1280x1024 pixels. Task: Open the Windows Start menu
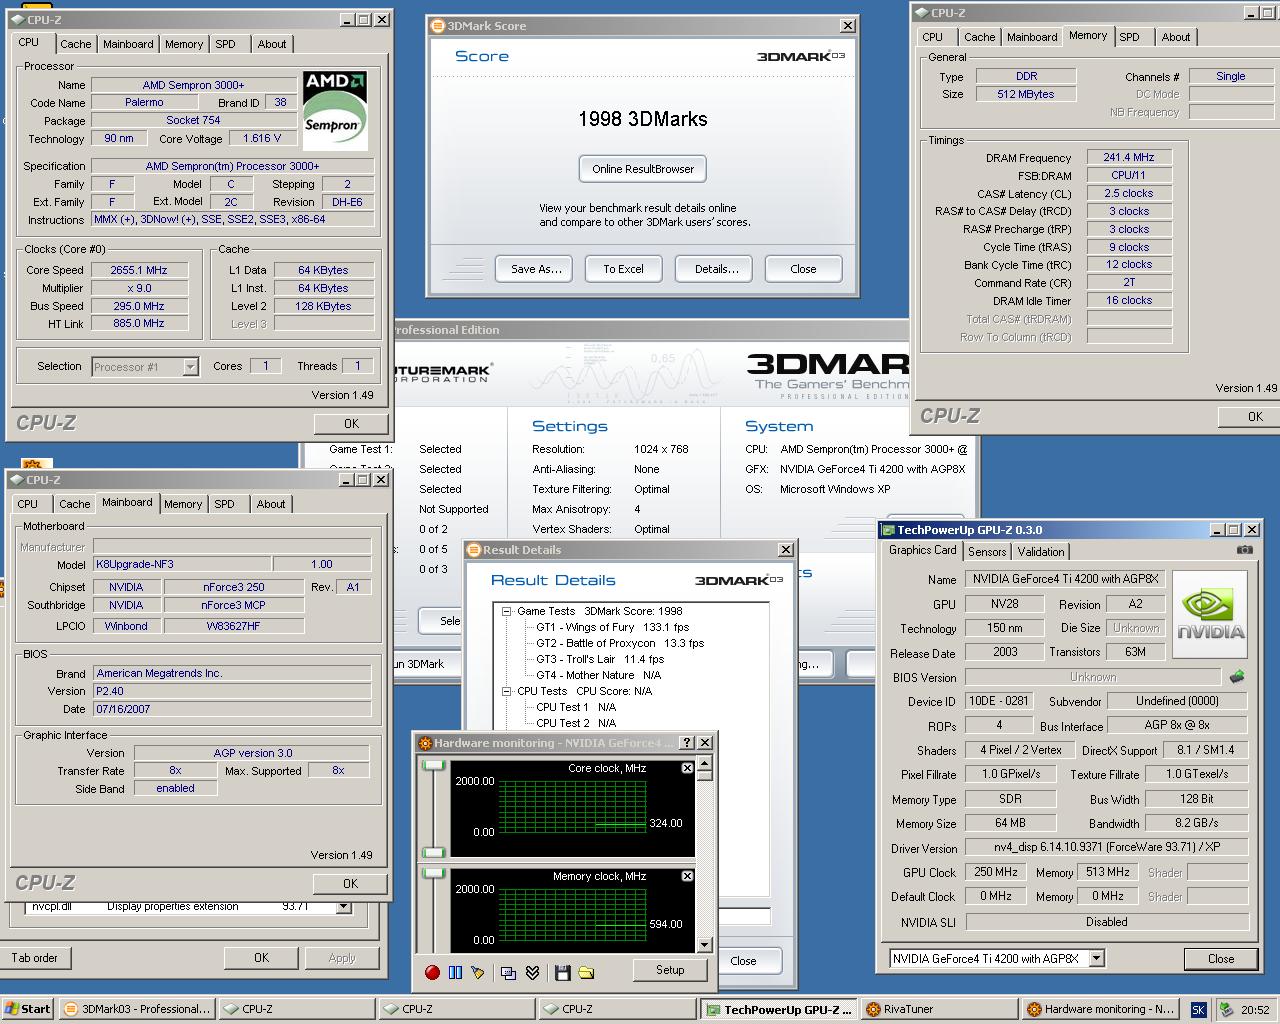pyautogui.click(x=27, y=1009)
